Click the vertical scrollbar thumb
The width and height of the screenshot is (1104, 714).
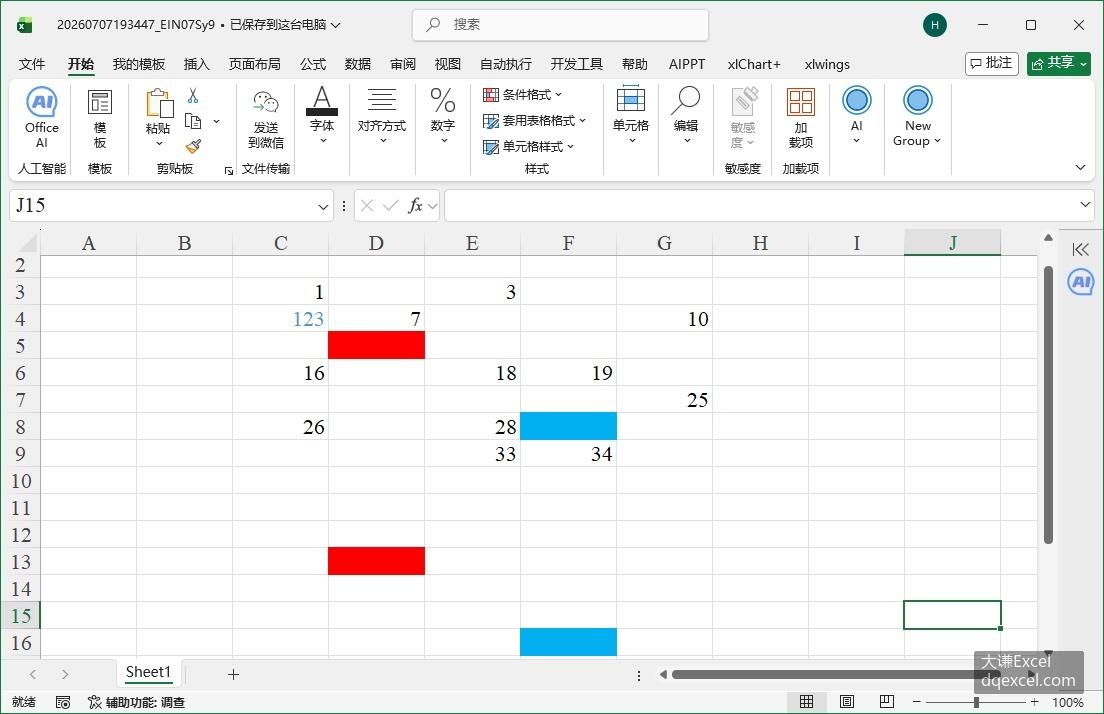tap(1048, 405)
